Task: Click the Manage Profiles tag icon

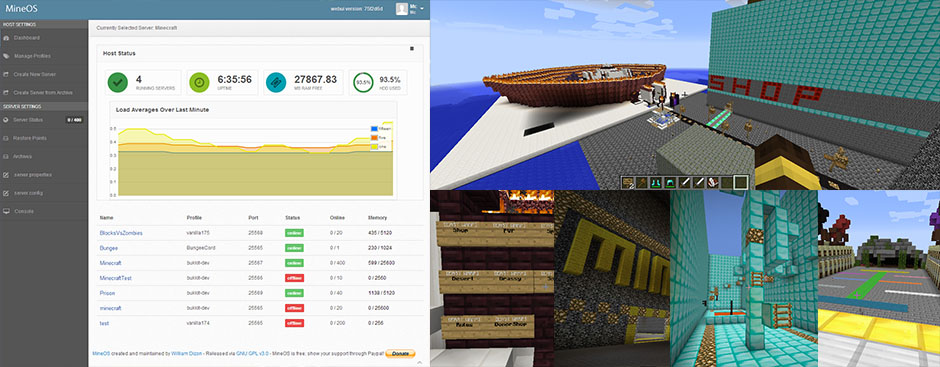Action: [x=6, y=56]
